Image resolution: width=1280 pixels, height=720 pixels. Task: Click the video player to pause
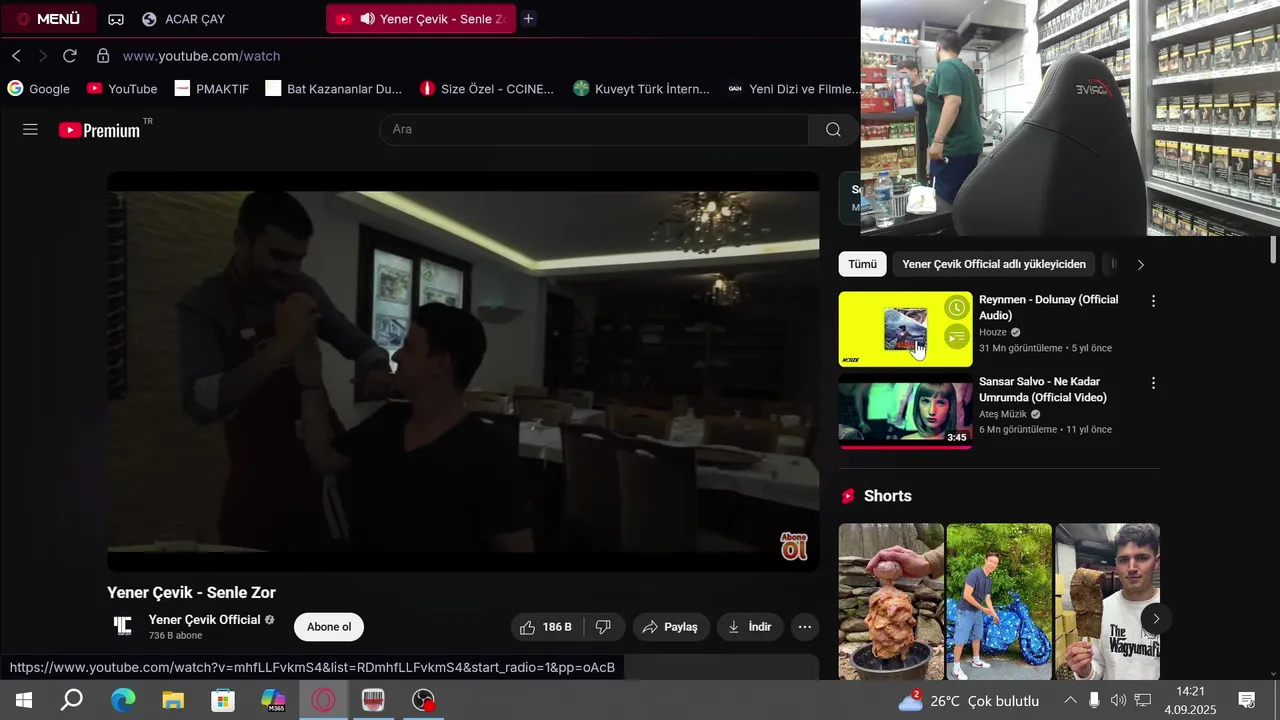tap(463, 371)
